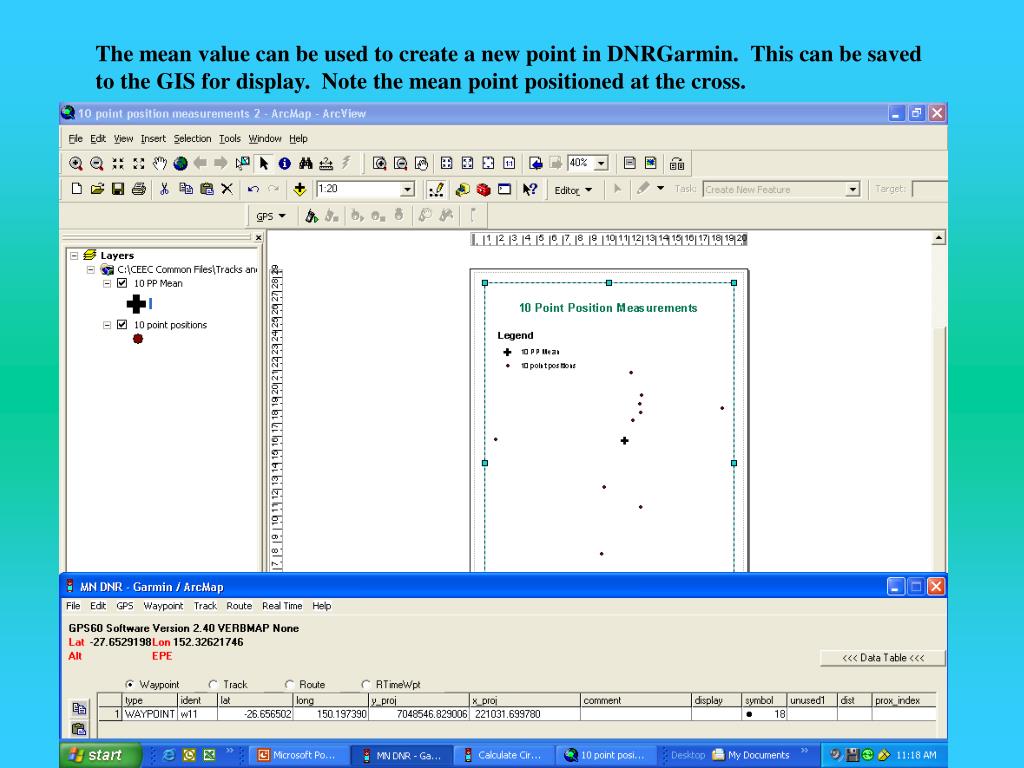
Task: Switch to Calculate Cir... taskbar button
Action: (504, 755)
